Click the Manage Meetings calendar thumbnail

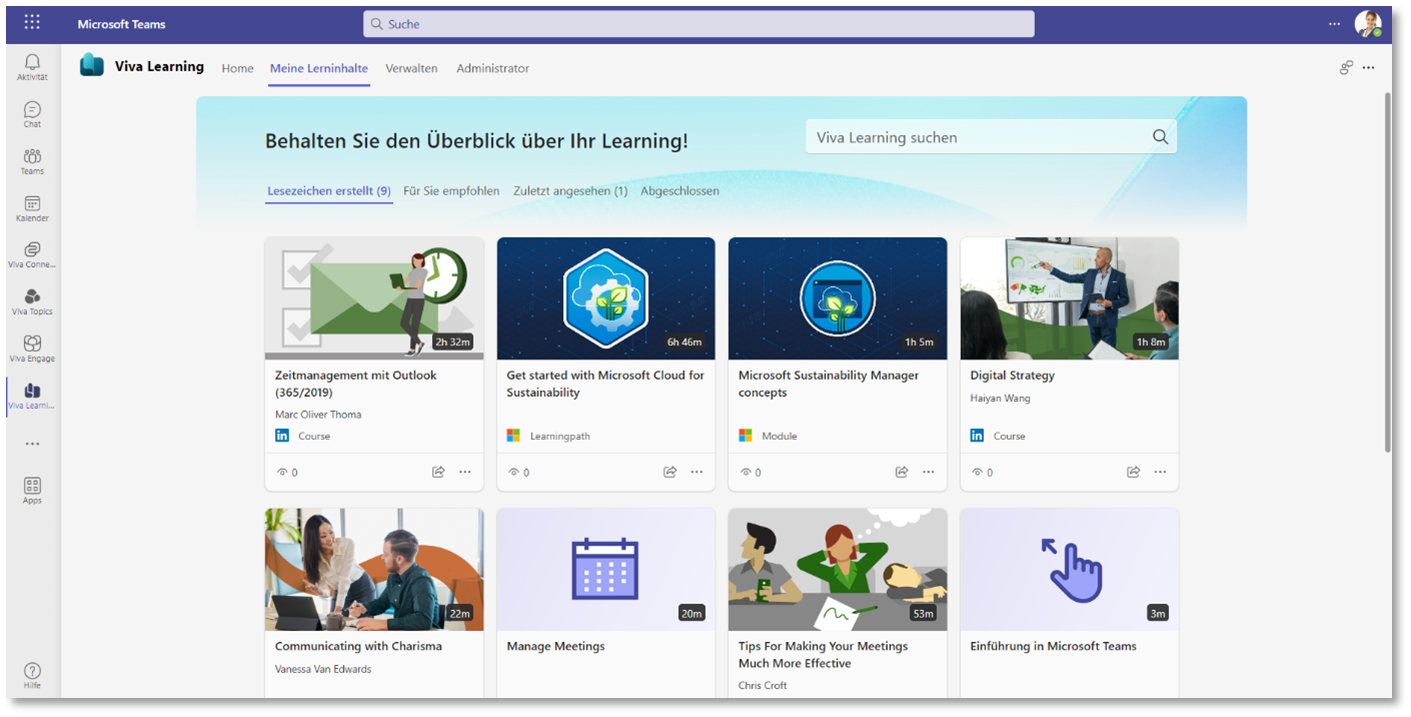click(x=605, y=569)
